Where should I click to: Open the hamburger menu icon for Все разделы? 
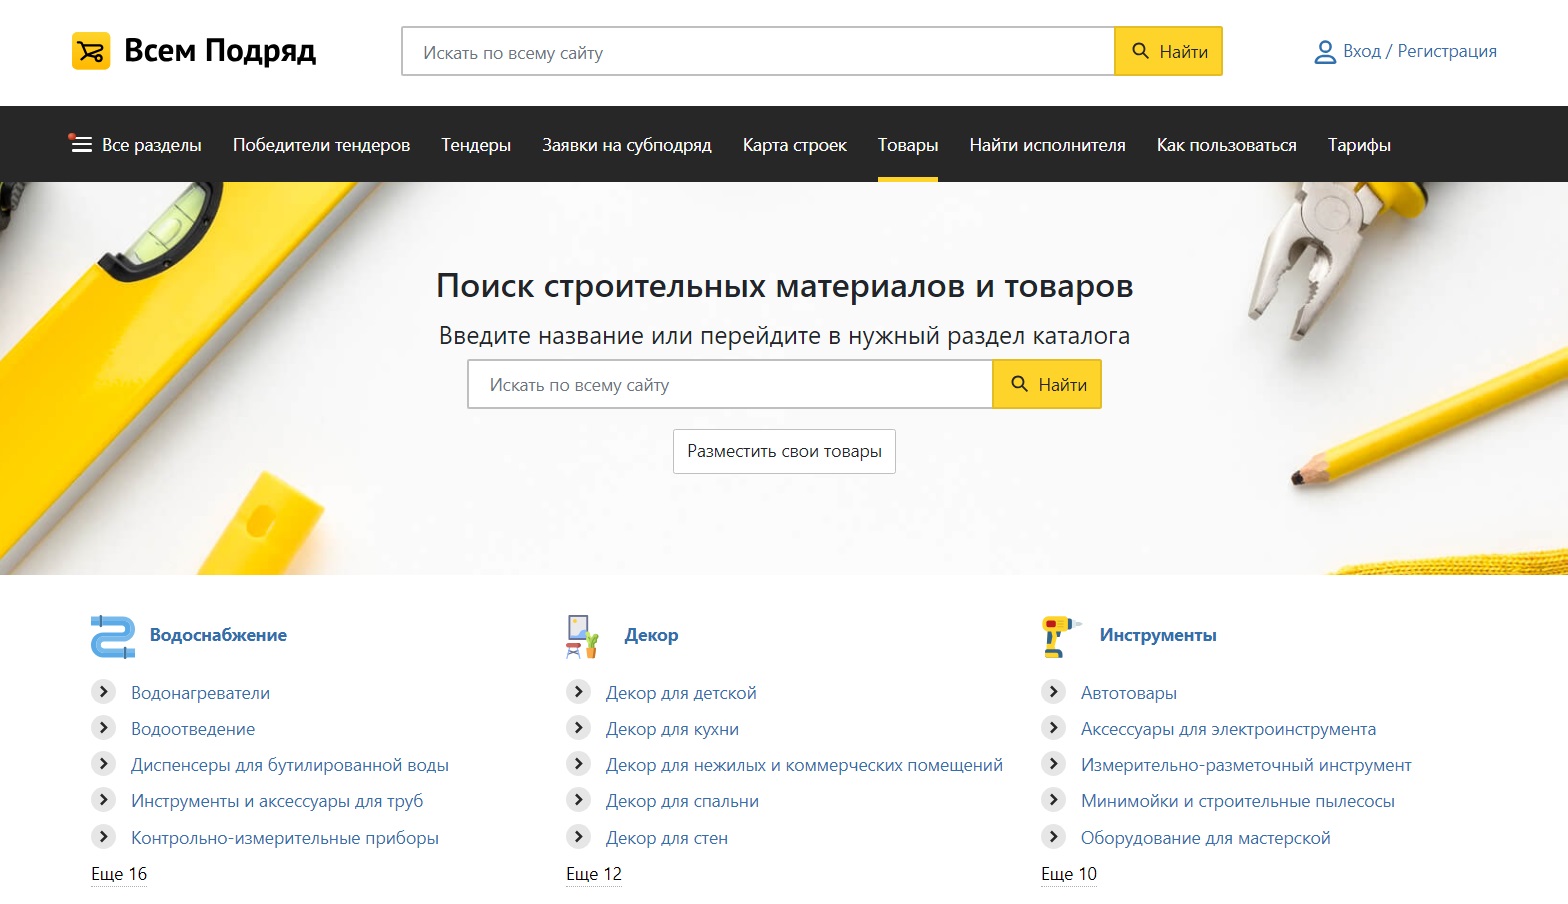click(x=81, y=145)
